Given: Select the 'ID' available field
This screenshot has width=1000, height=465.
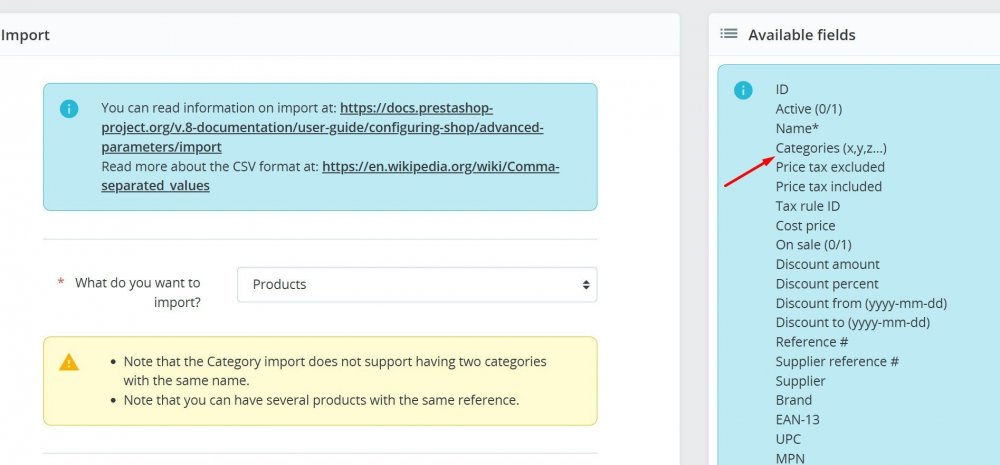Looking at the screenshot, I should 782,90.
